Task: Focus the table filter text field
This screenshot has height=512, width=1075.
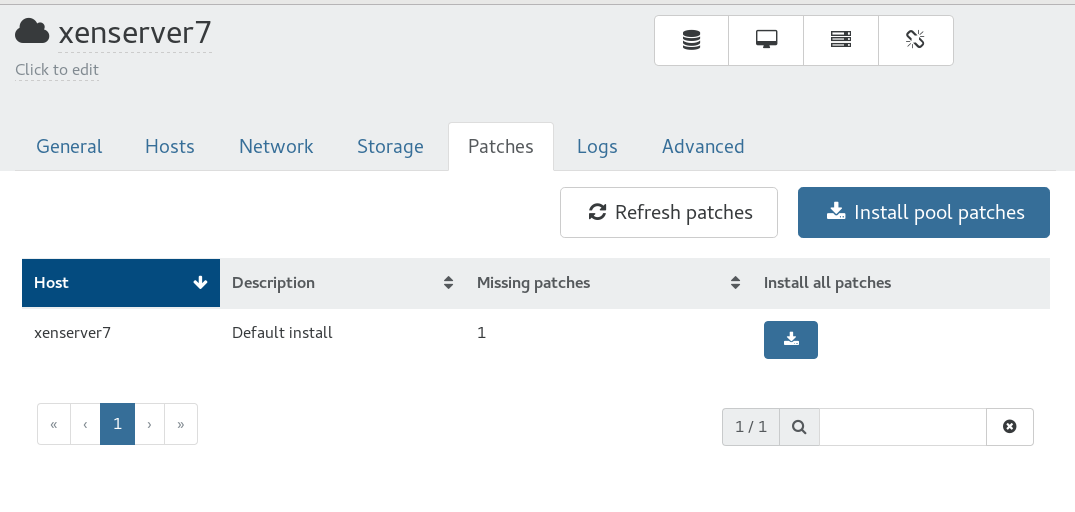Action: click(902, 426)
